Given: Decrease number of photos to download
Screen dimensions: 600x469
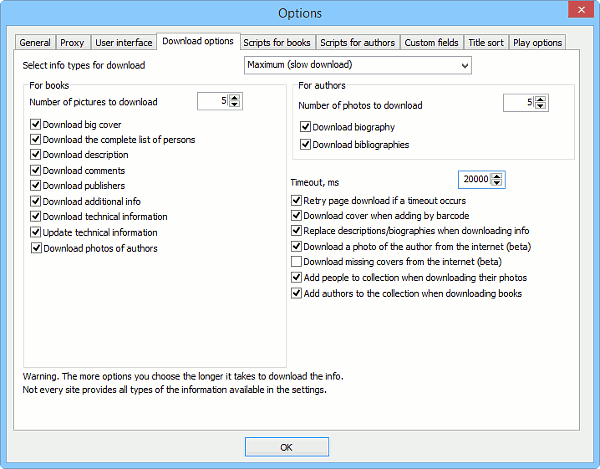Looking at the screenshot, I should click(540, 106).
